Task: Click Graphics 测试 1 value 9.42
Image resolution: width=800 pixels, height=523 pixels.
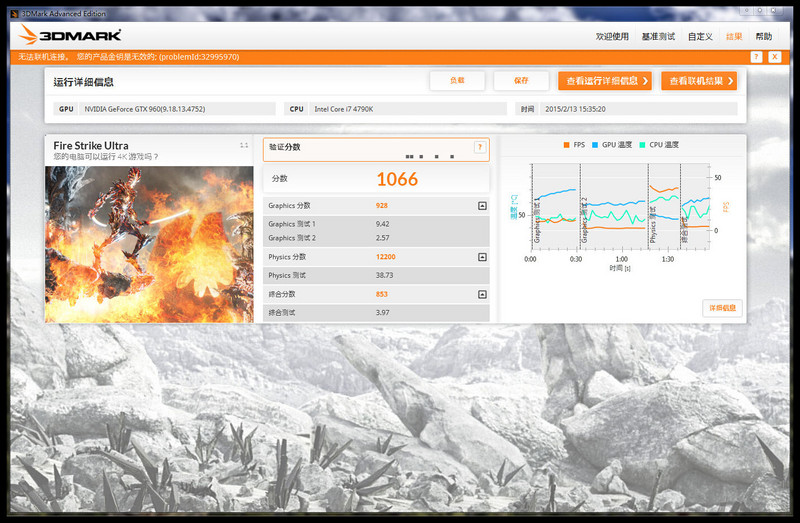Action: [x=383, y=224]
